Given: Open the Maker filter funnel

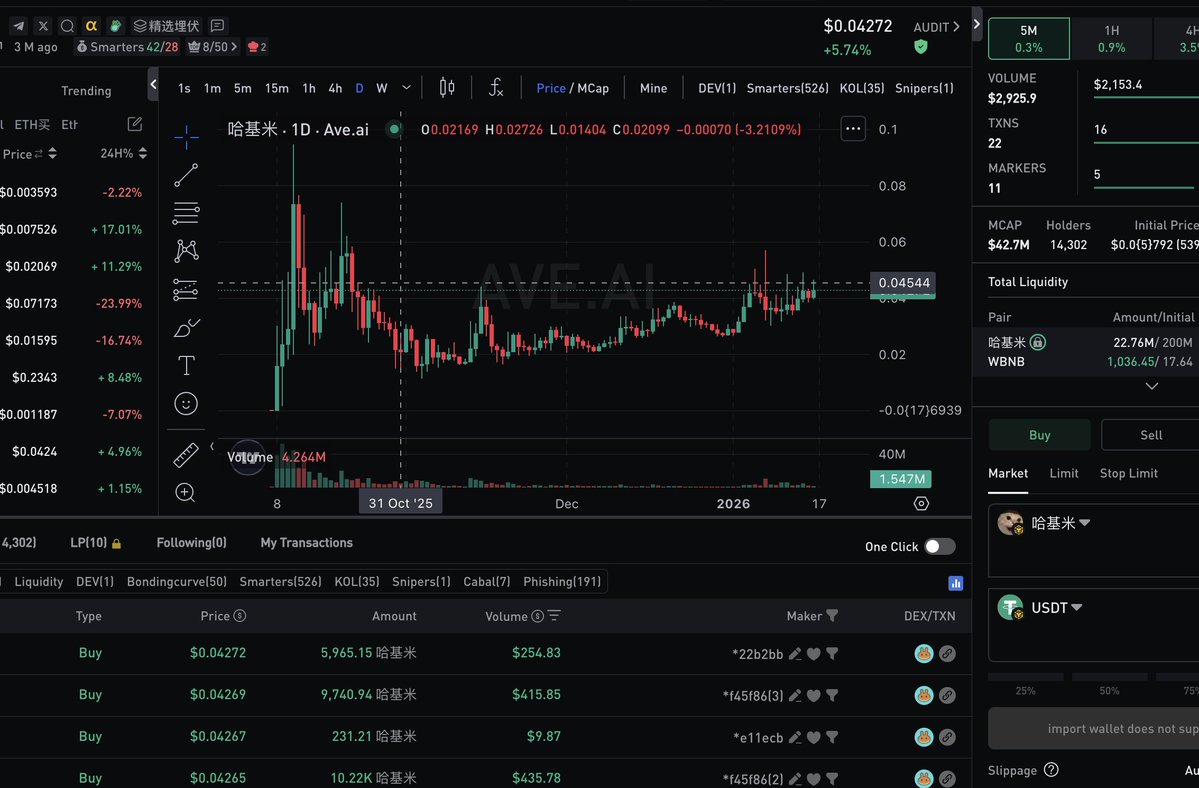Looking at the screenshot, I should (832, 616).
